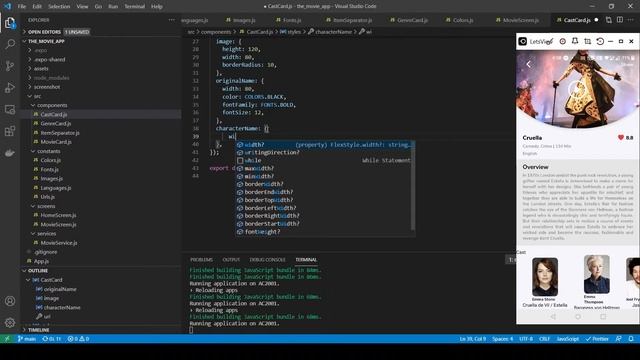
Task: Click the LetsView pin-on-top icon
Action: point(575,42)
